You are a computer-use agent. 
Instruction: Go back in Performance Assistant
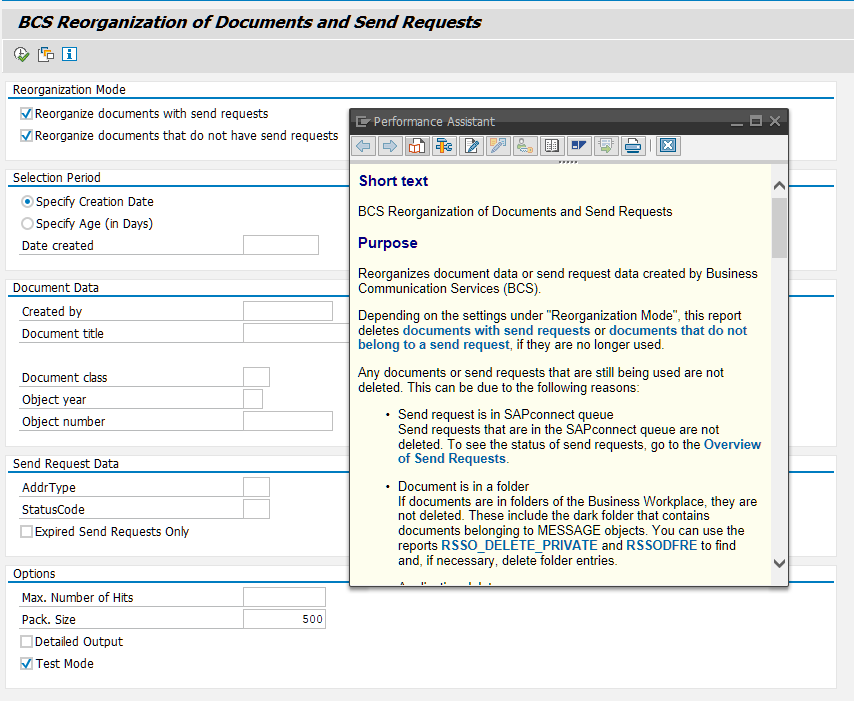pyautogui.click(x=364, y=146)
